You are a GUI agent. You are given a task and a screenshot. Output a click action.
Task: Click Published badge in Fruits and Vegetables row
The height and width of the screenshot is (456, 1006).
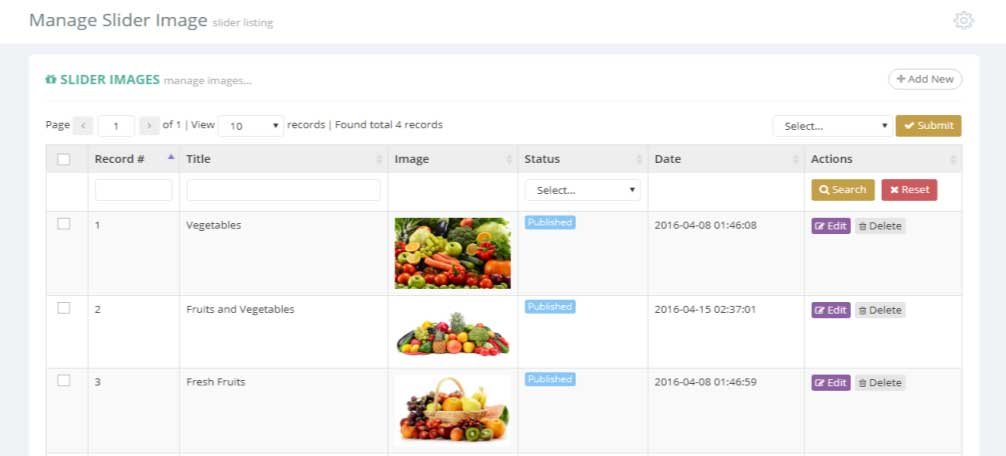pos(550,307)
